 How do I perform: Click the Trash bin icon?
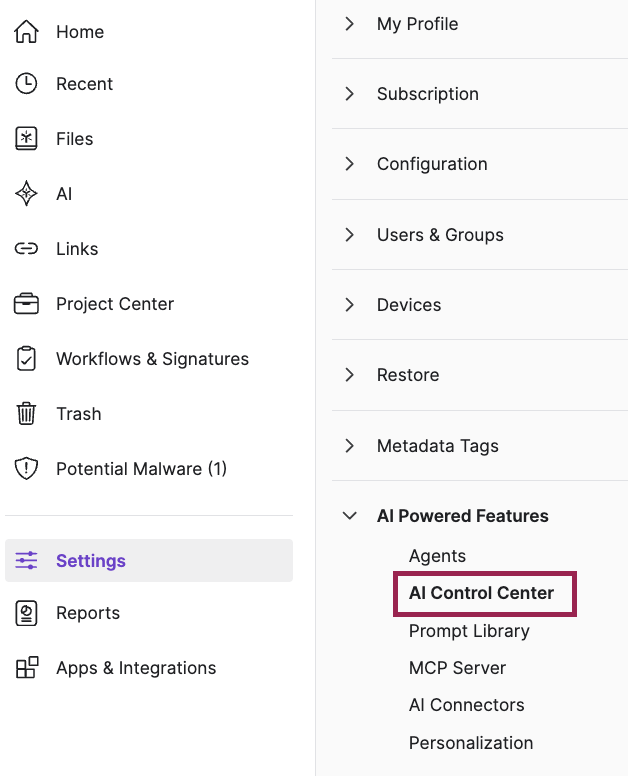26,414
